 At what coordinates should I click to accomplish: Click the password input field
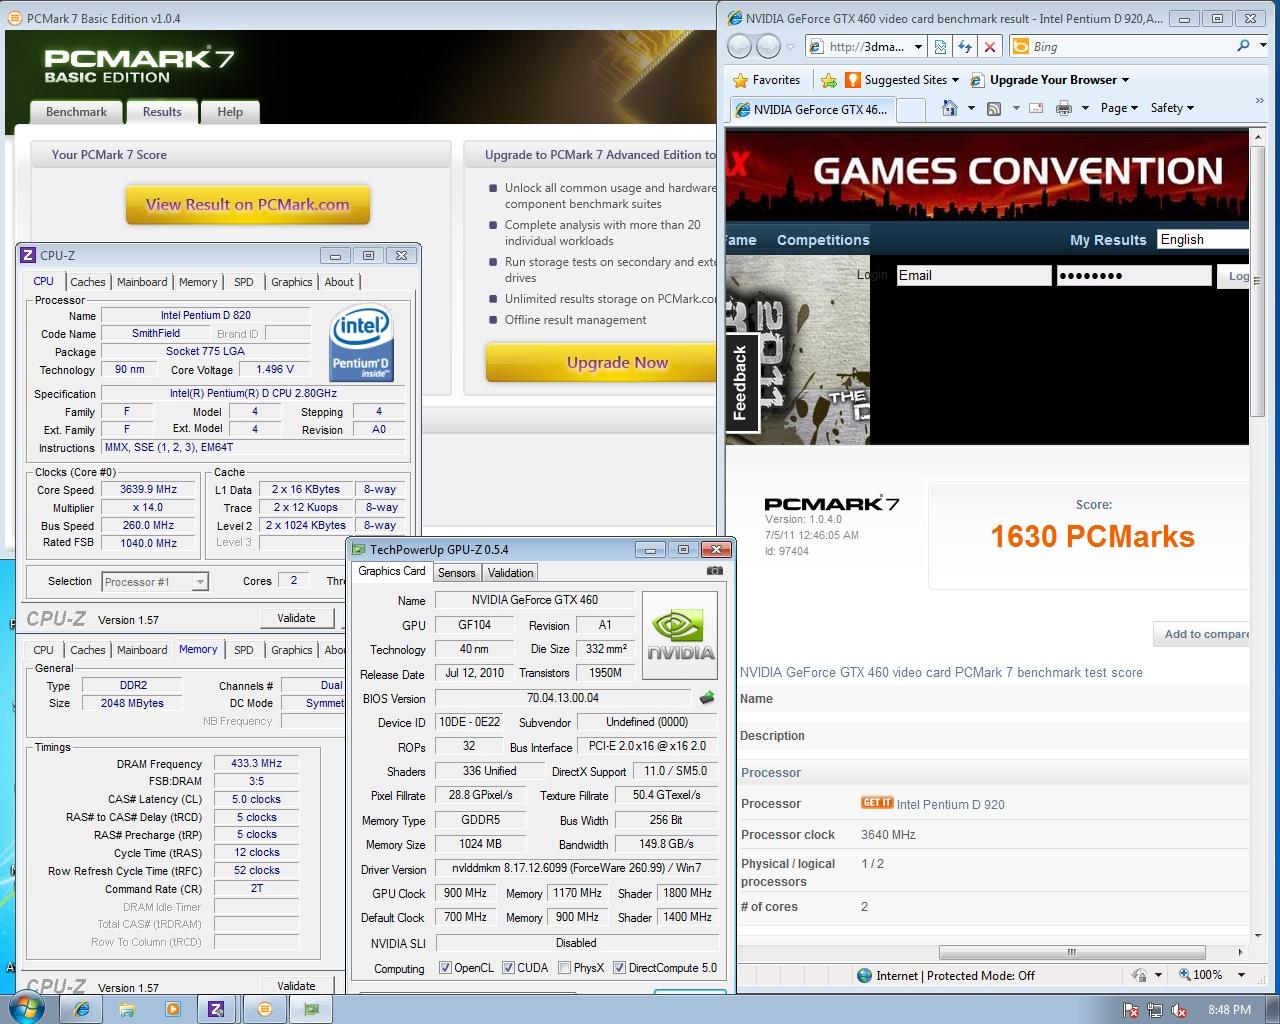[1134, 276]
